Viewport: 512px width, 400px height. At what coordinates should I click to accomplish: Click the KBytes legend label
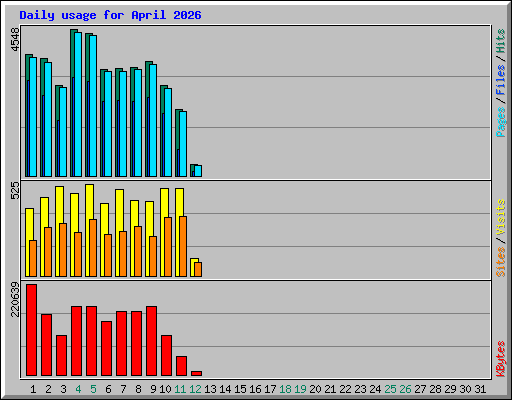click(501, 359)
